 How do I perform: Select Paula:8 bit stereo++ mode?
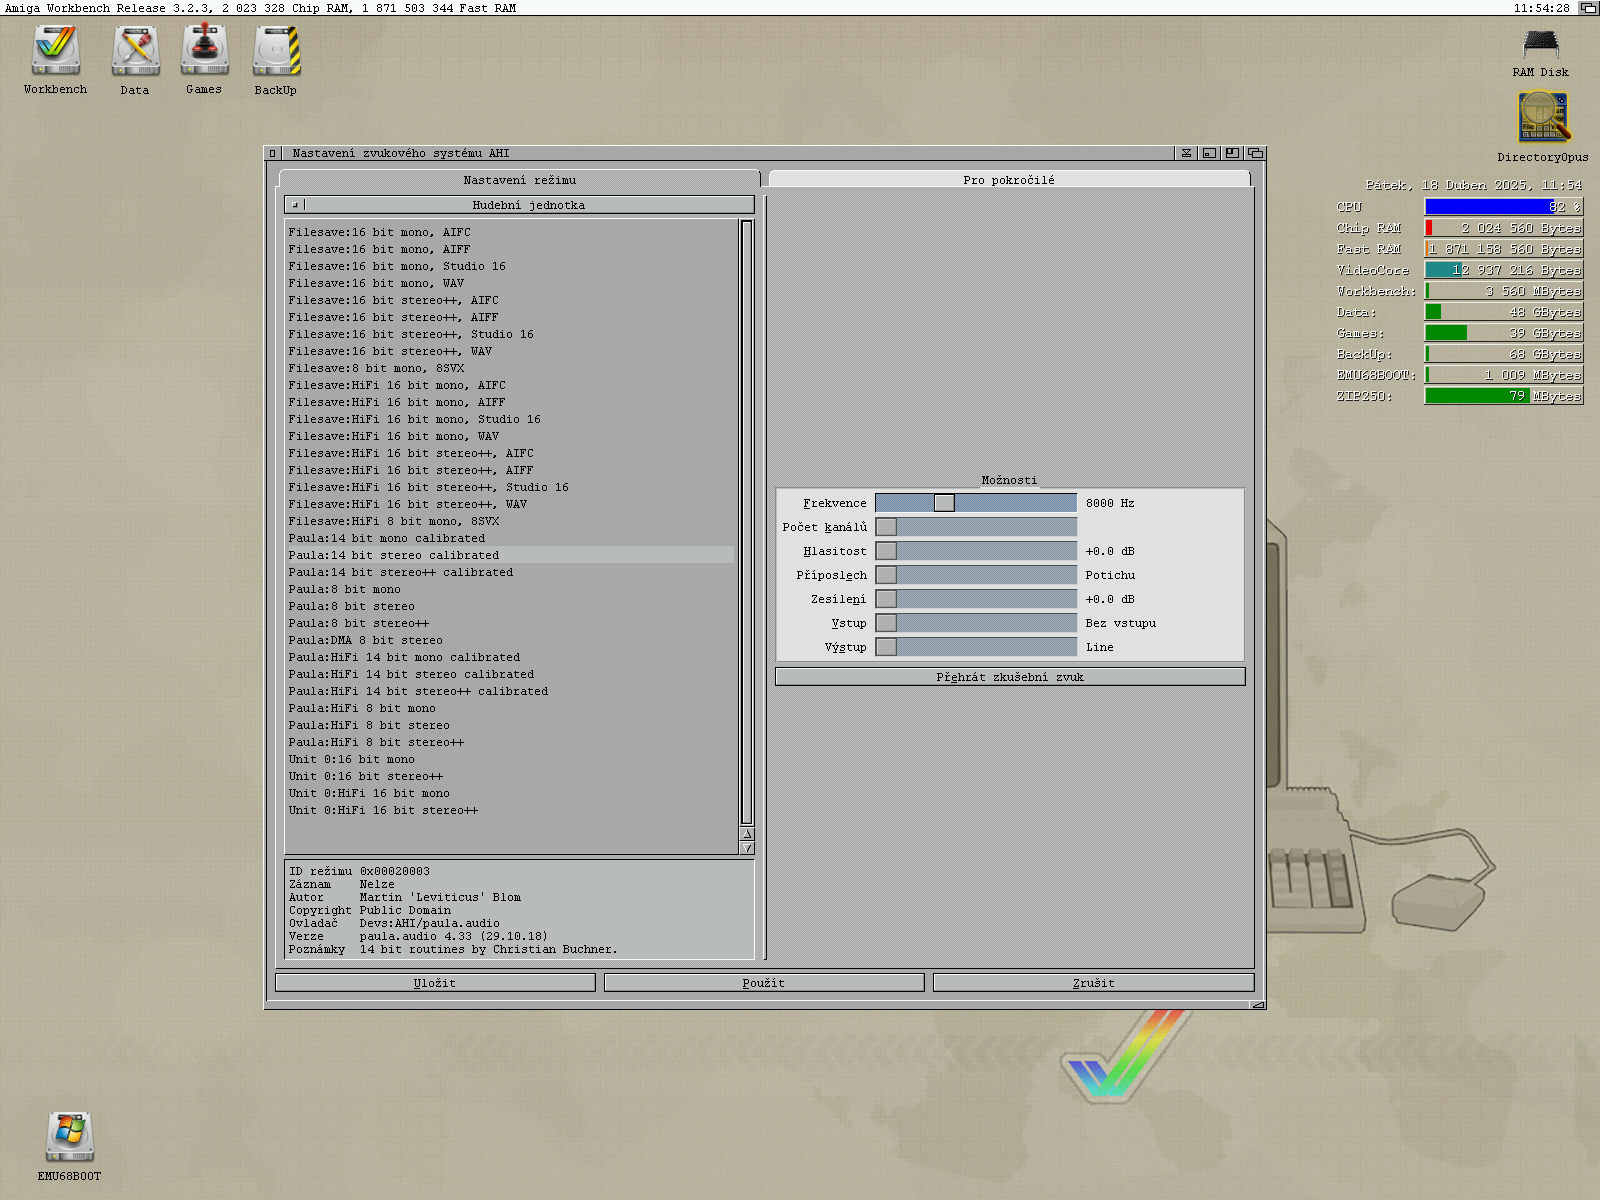point(358,623)
